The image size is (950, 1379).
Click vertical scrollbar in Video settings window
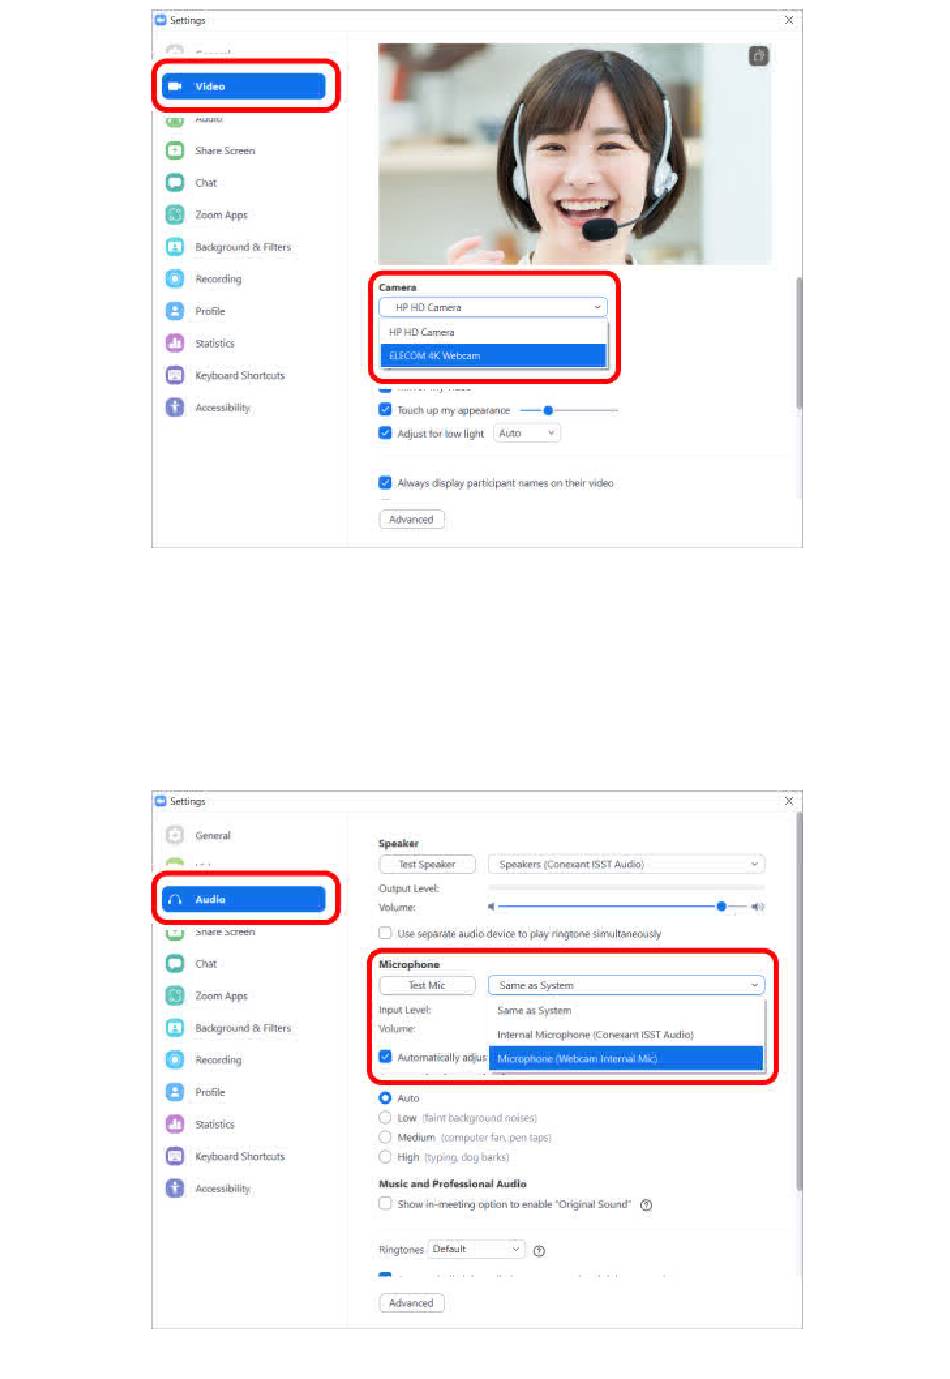click(799, 343)
